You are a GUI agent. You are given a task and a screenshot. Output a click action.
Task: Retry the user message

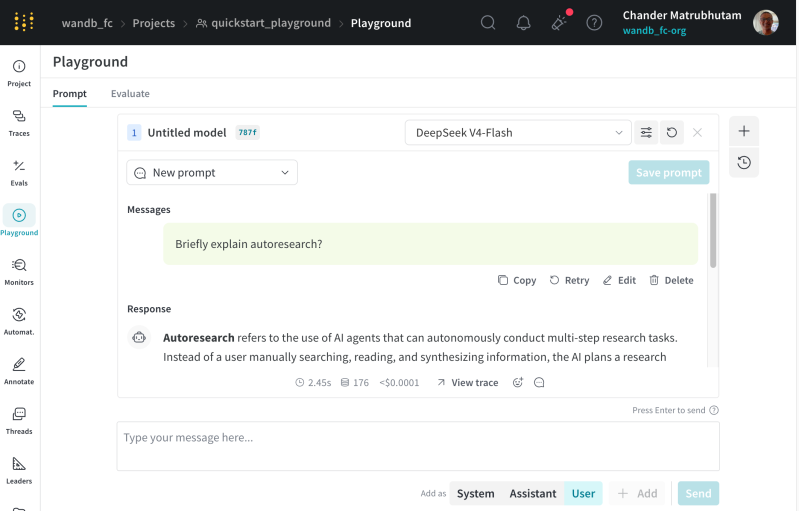pos(569,280)
